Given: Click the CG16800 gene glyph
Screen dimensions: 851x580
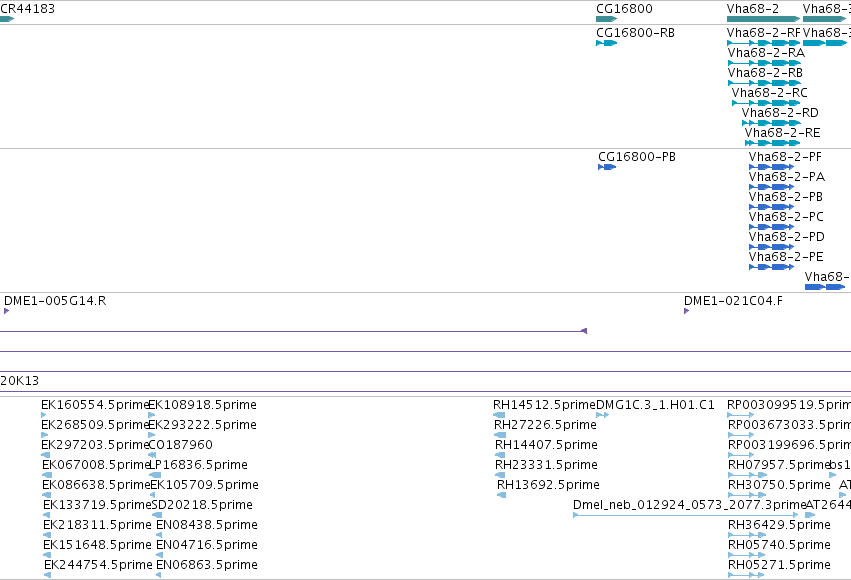Looking at the screenshot, I should tap(607, 19).
